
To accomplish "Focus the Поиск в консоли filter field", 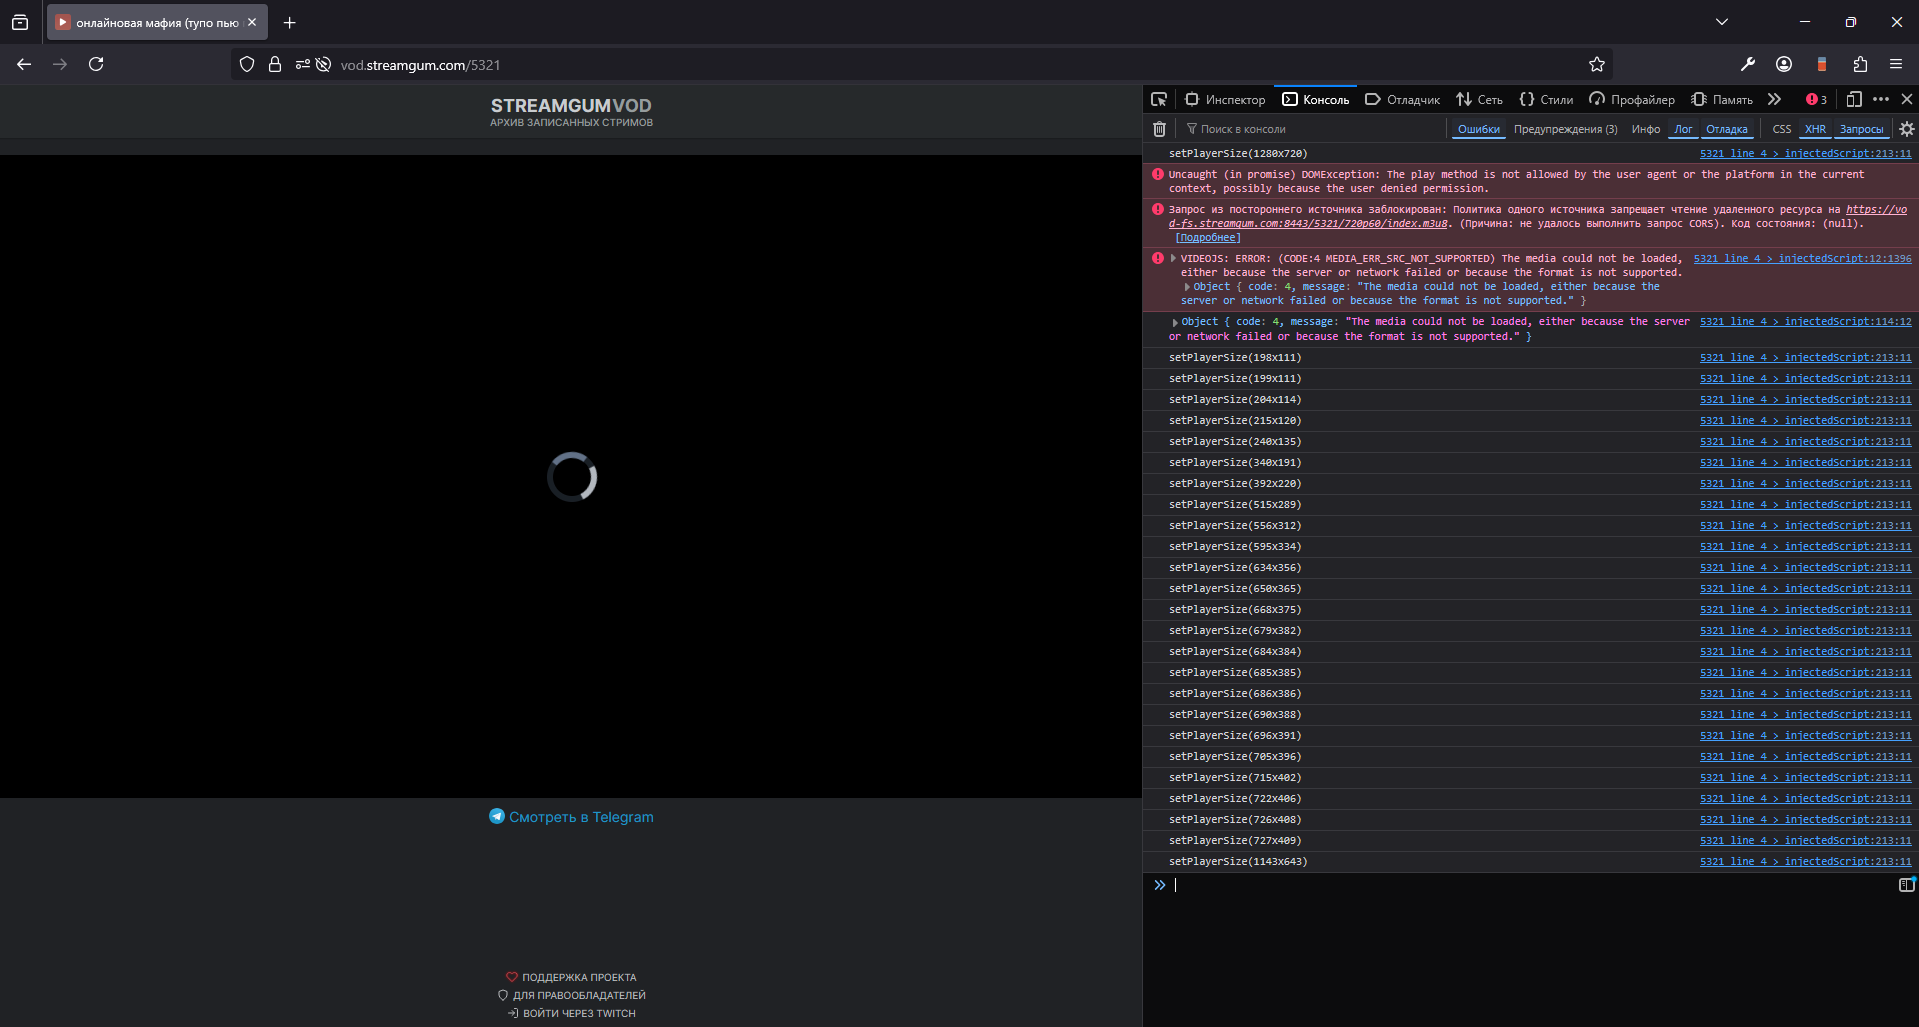I will (1313, 129).
